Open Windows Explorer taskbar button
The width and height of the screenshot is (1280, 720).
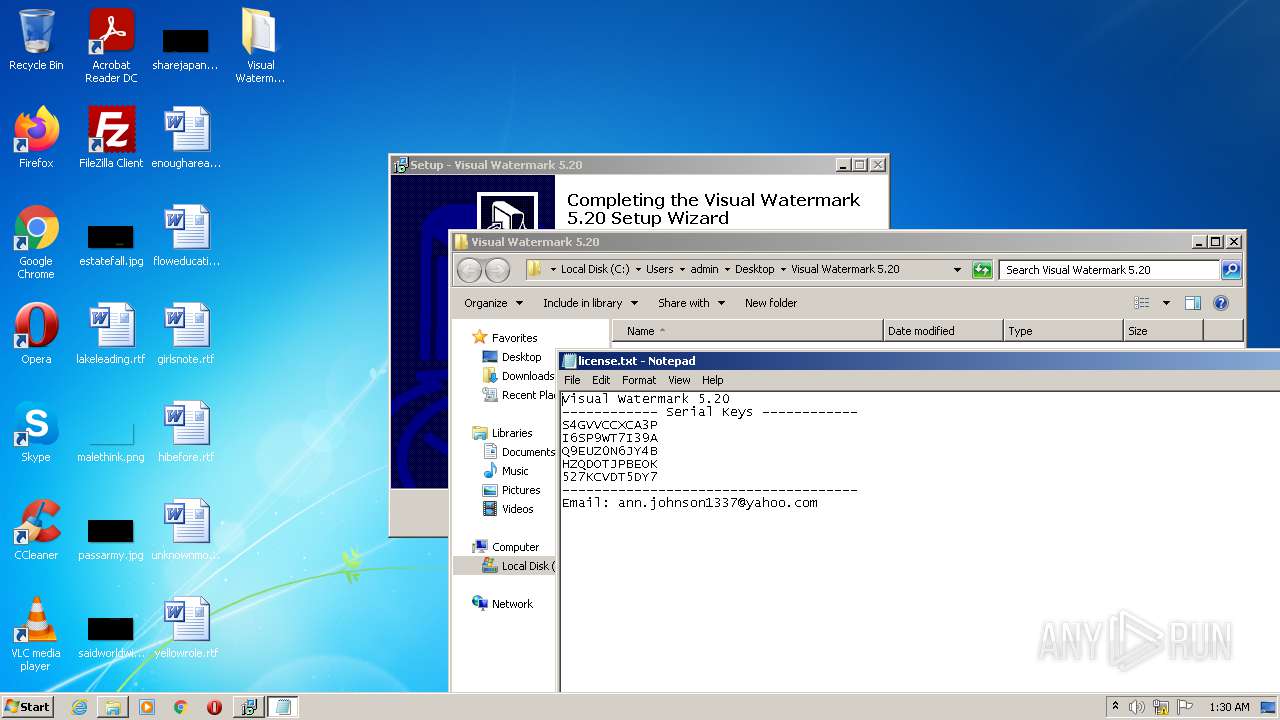click(x=113, y=707)
